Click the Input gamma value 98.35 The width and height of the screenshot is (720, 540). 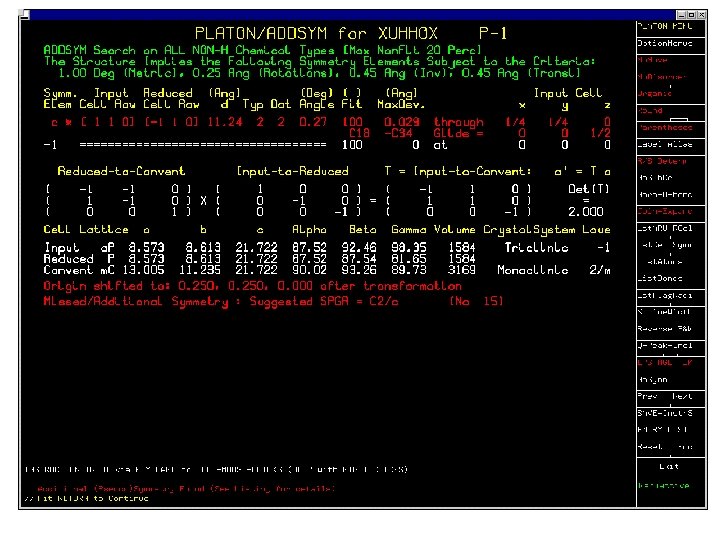pyautogui.click(x=409, y=248)
